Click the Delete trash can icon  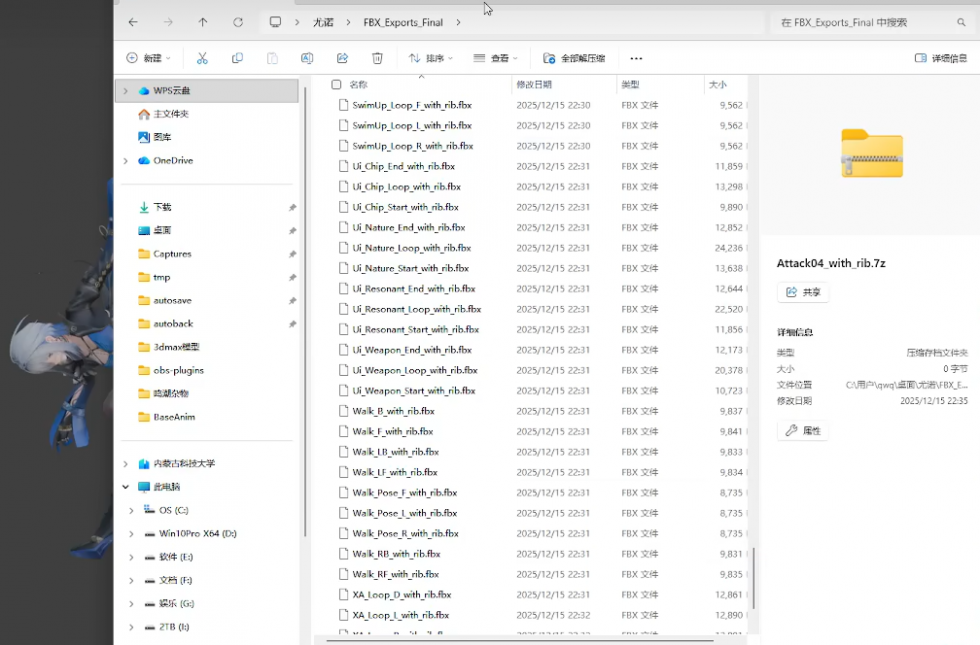pyautogui.click(x=377, y=59)
